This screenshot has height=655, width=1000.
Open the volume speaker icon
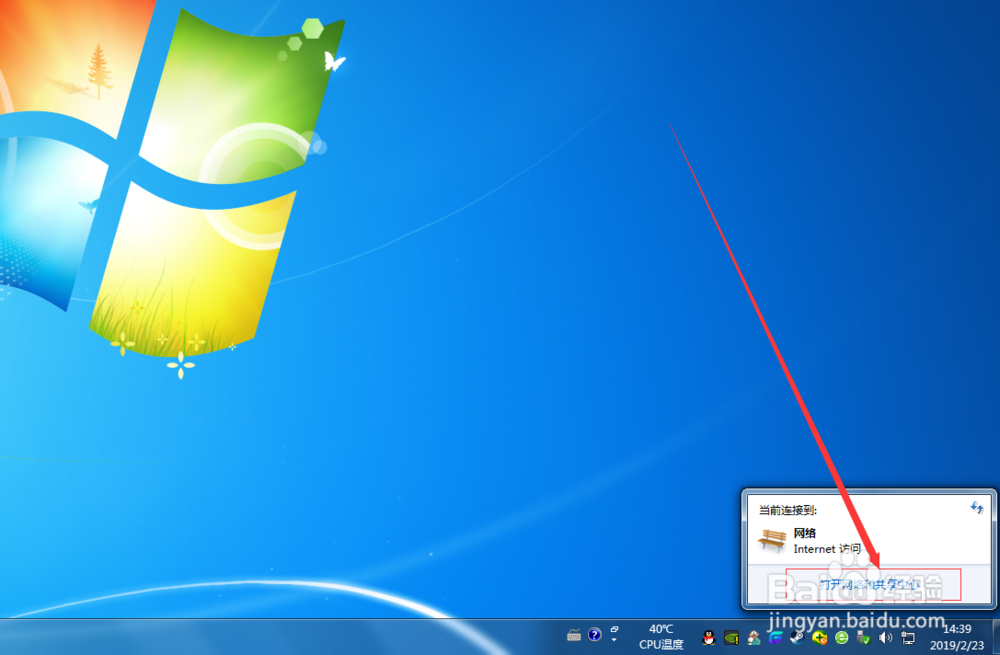pyautogui.click(x=885, y=637)
